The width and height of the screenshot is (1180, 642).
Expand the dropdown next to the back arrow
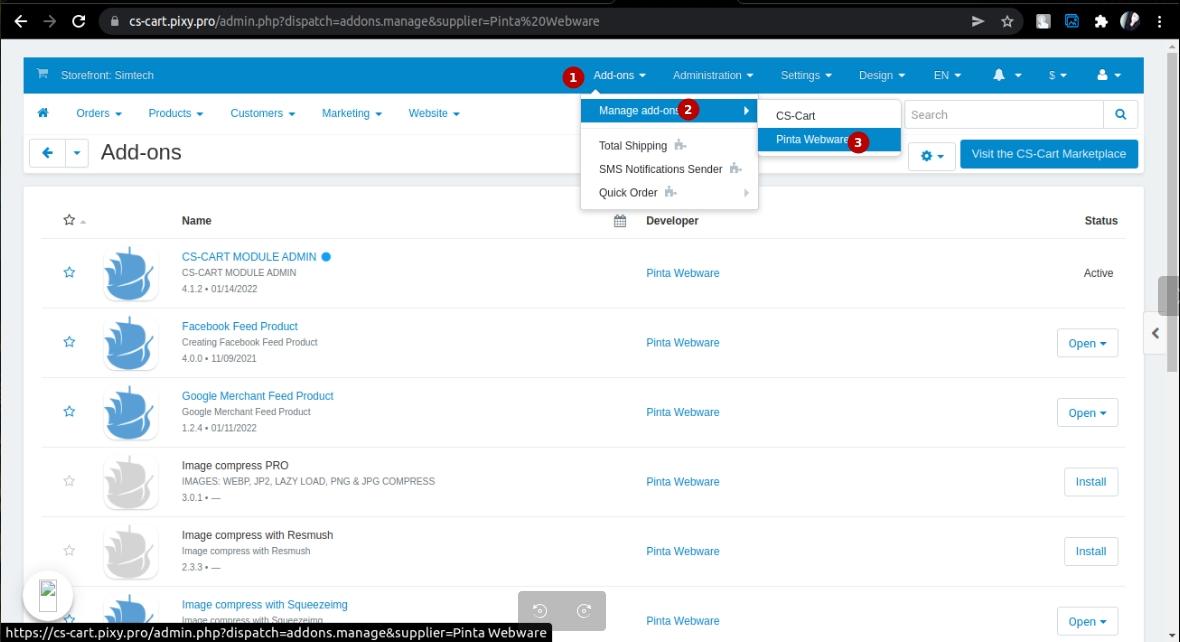pos(77,153)
